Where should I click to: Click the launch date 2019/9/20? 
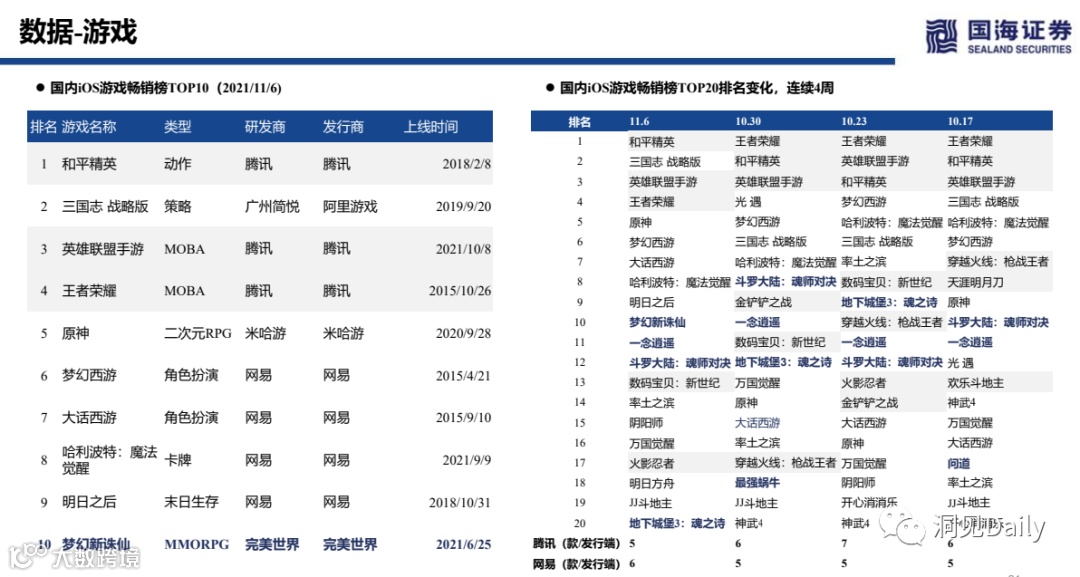pos(463,207)
